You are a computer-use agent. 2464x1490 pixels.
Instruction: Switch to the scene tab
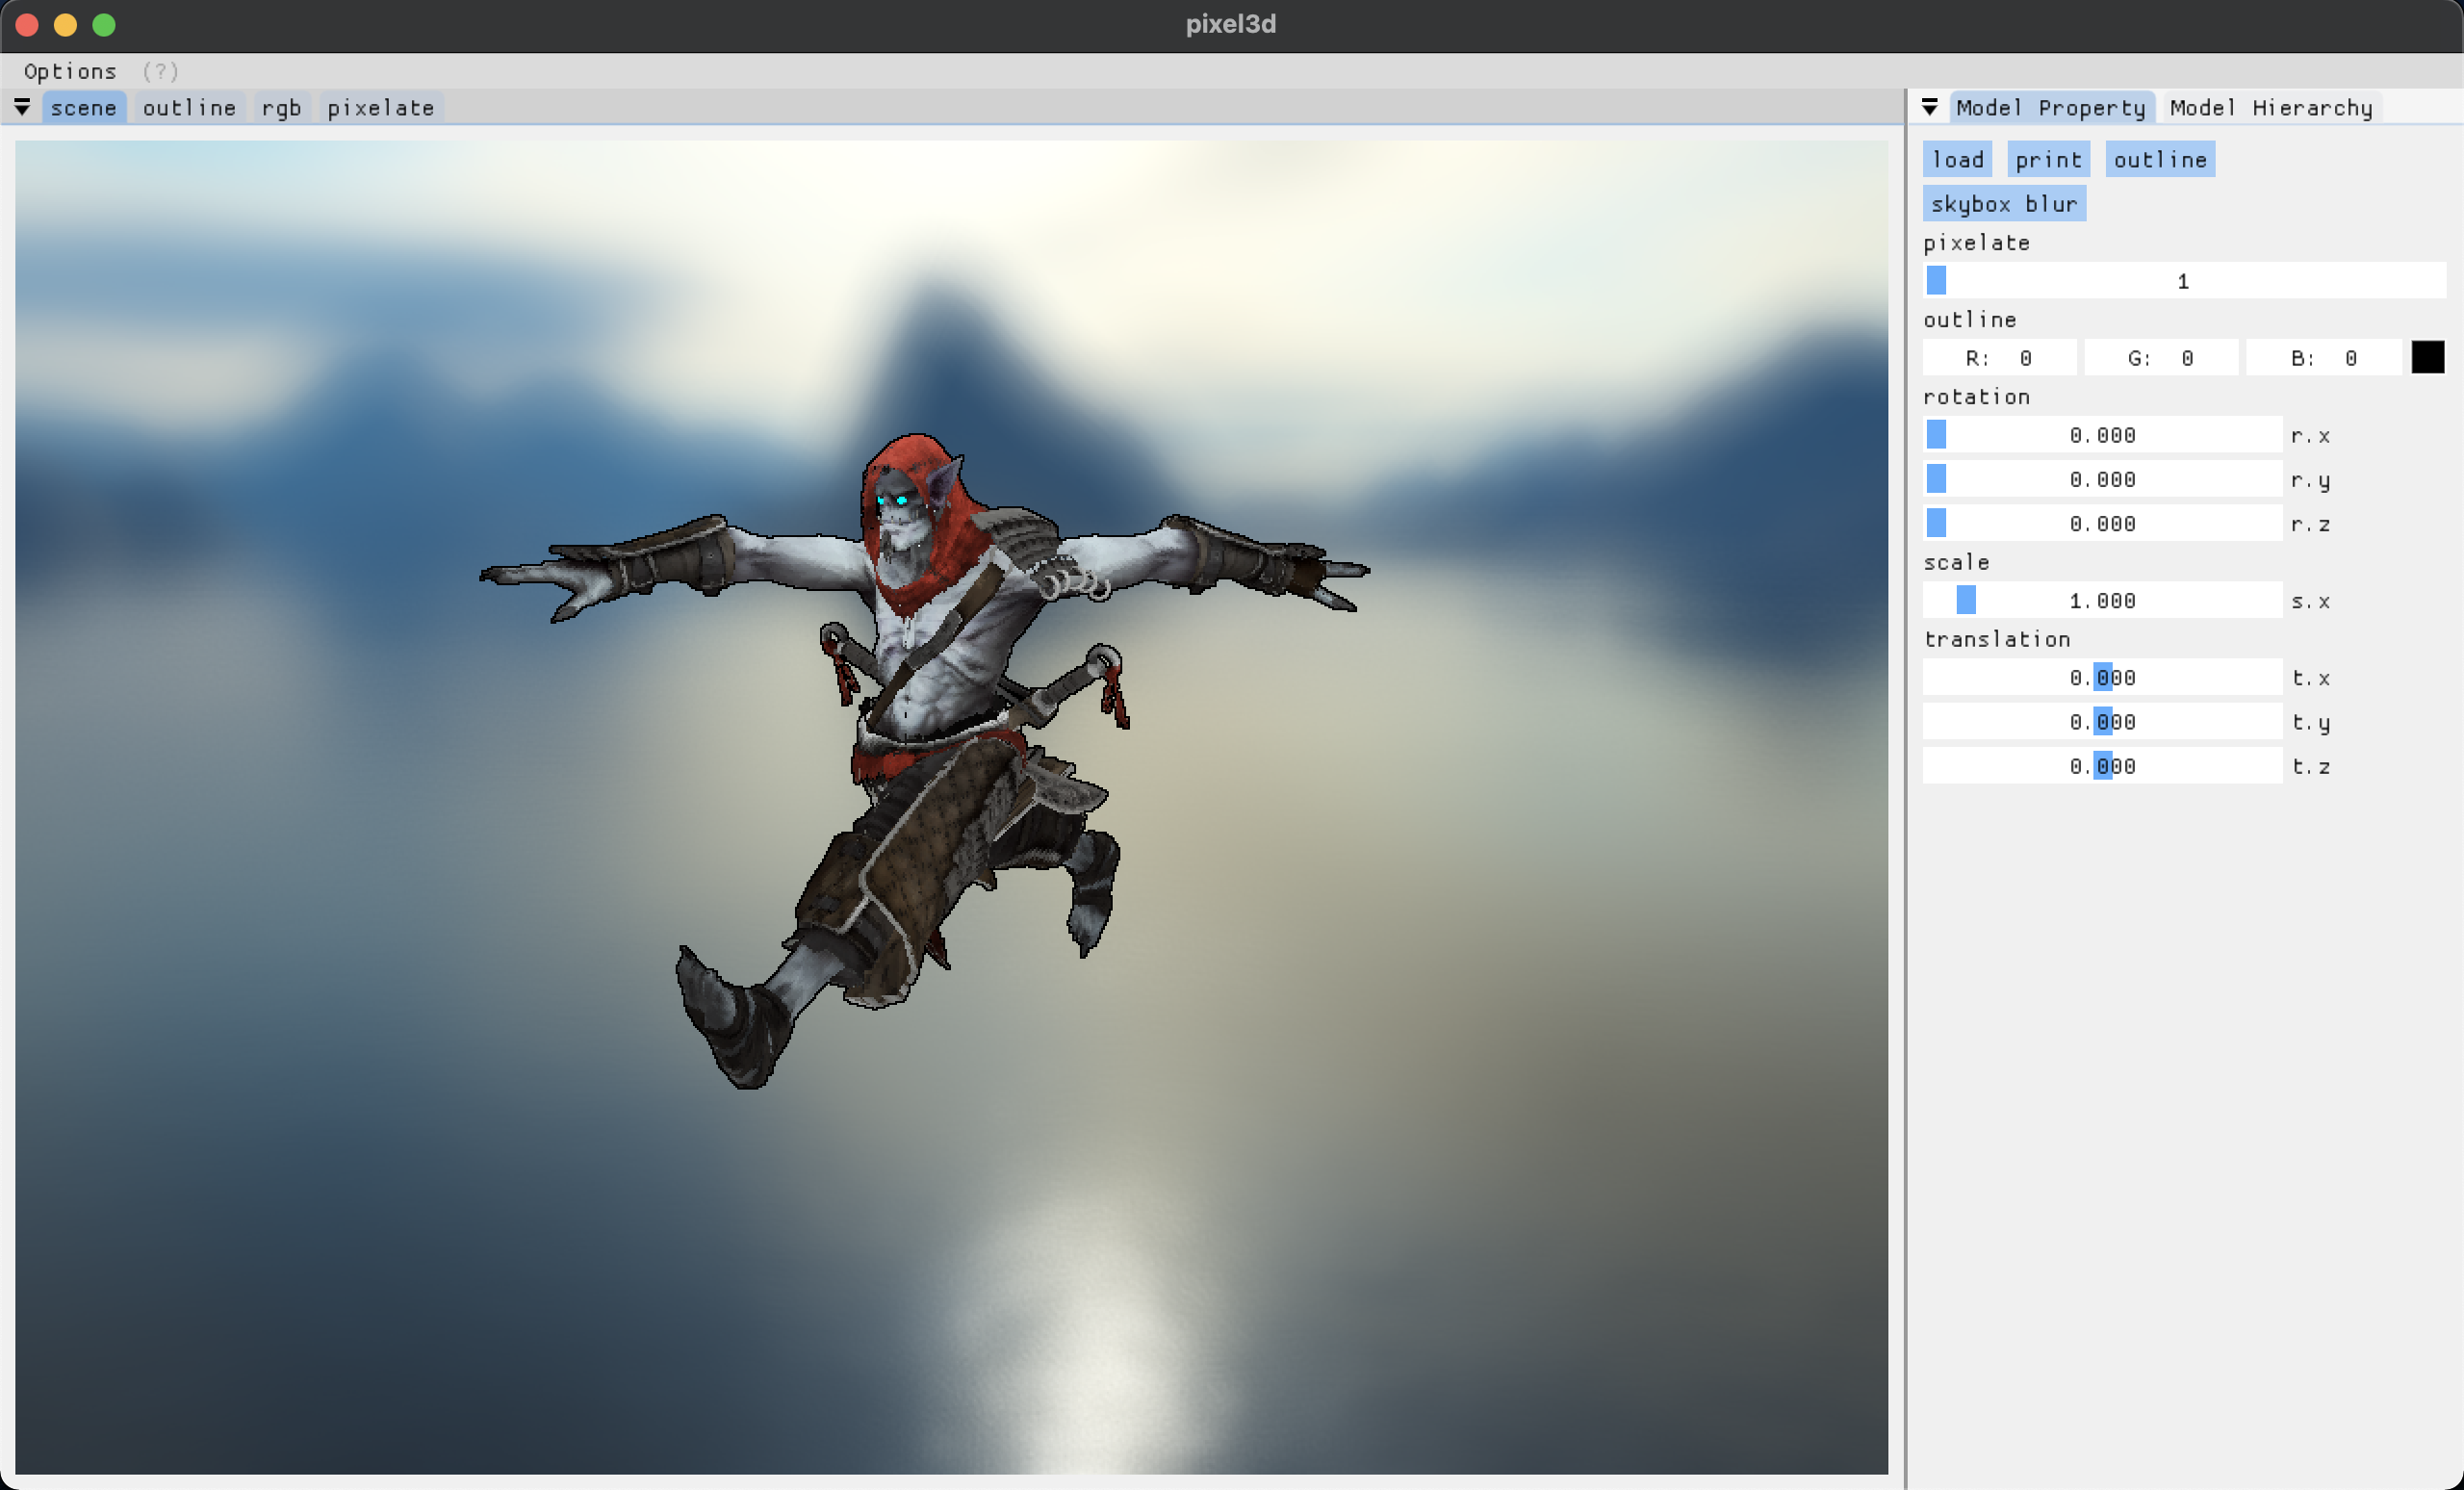tap(84, 107)
